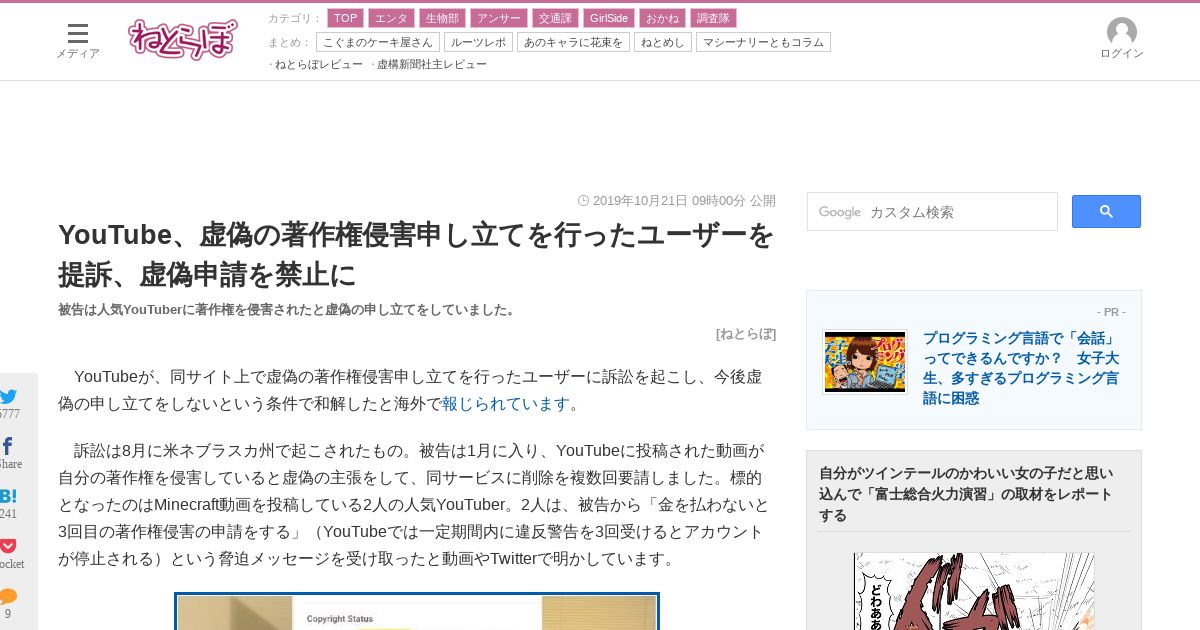The image size is (1200, 630).
Task: Click the [ねとらぼ] byline text
Action: point(746,334)
